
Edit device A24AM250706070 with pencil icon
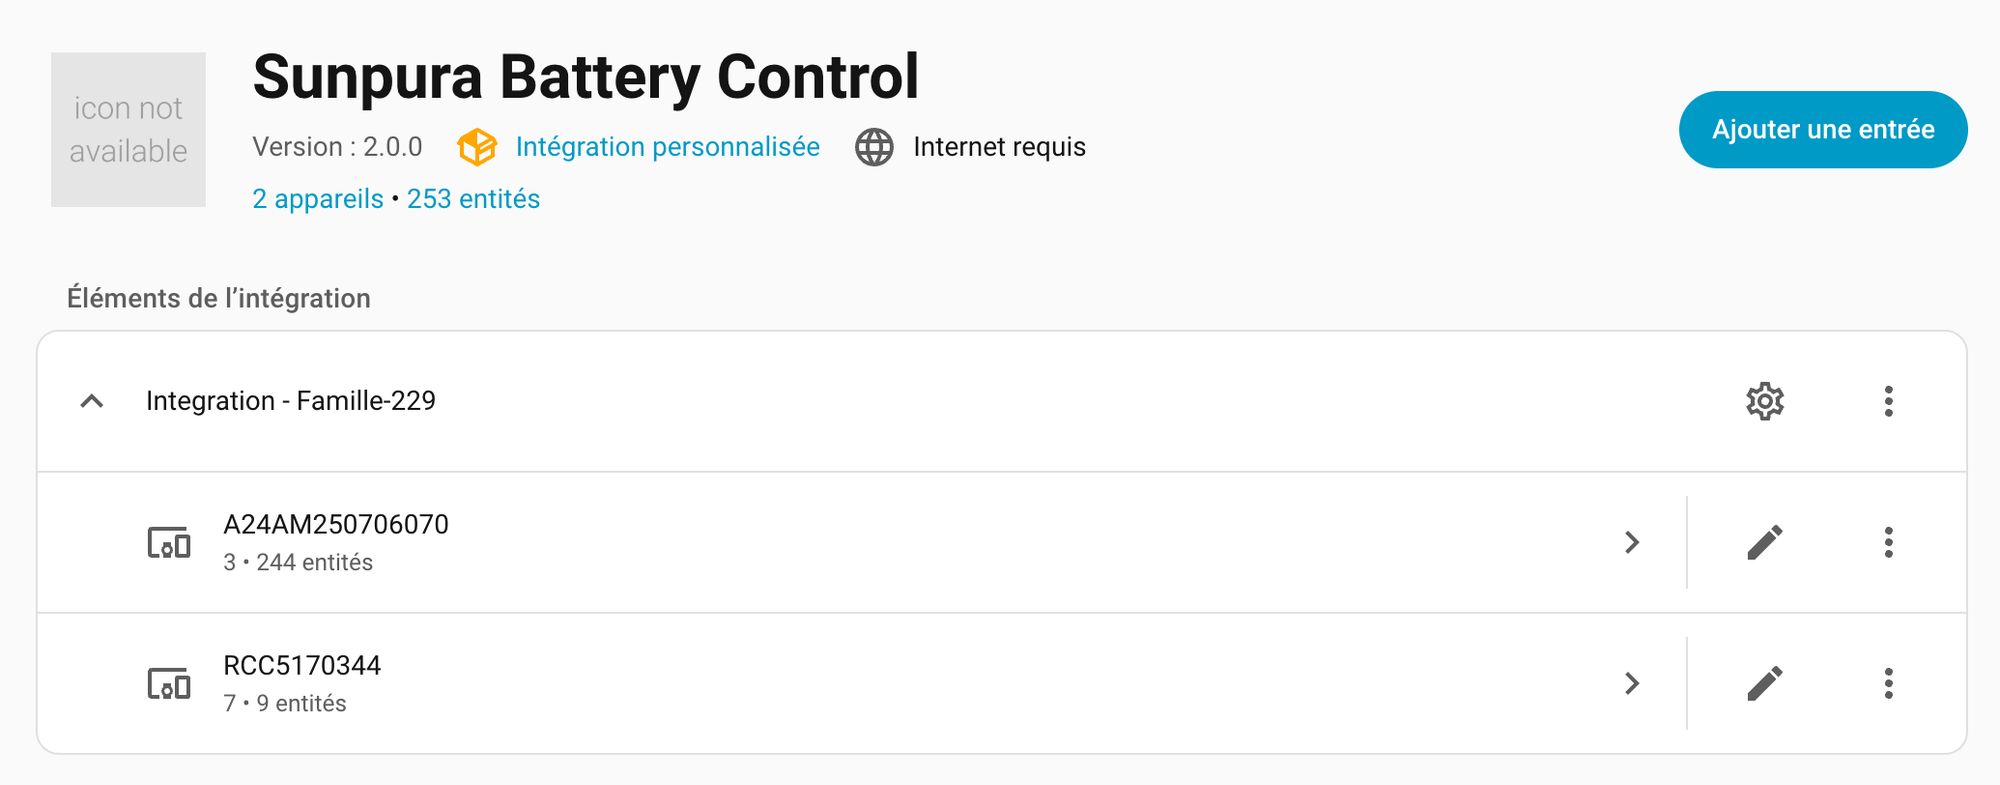[1765, 542]
